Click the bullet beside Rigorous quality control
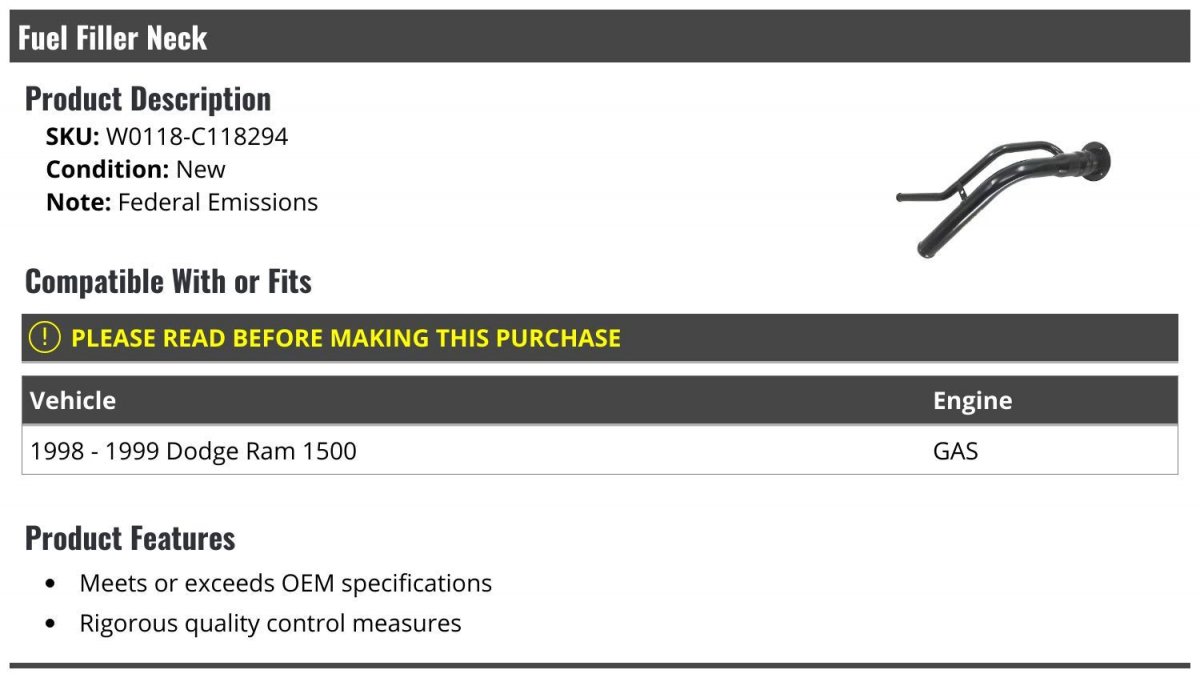1200x678 pixels. click(x=51, y=625)
